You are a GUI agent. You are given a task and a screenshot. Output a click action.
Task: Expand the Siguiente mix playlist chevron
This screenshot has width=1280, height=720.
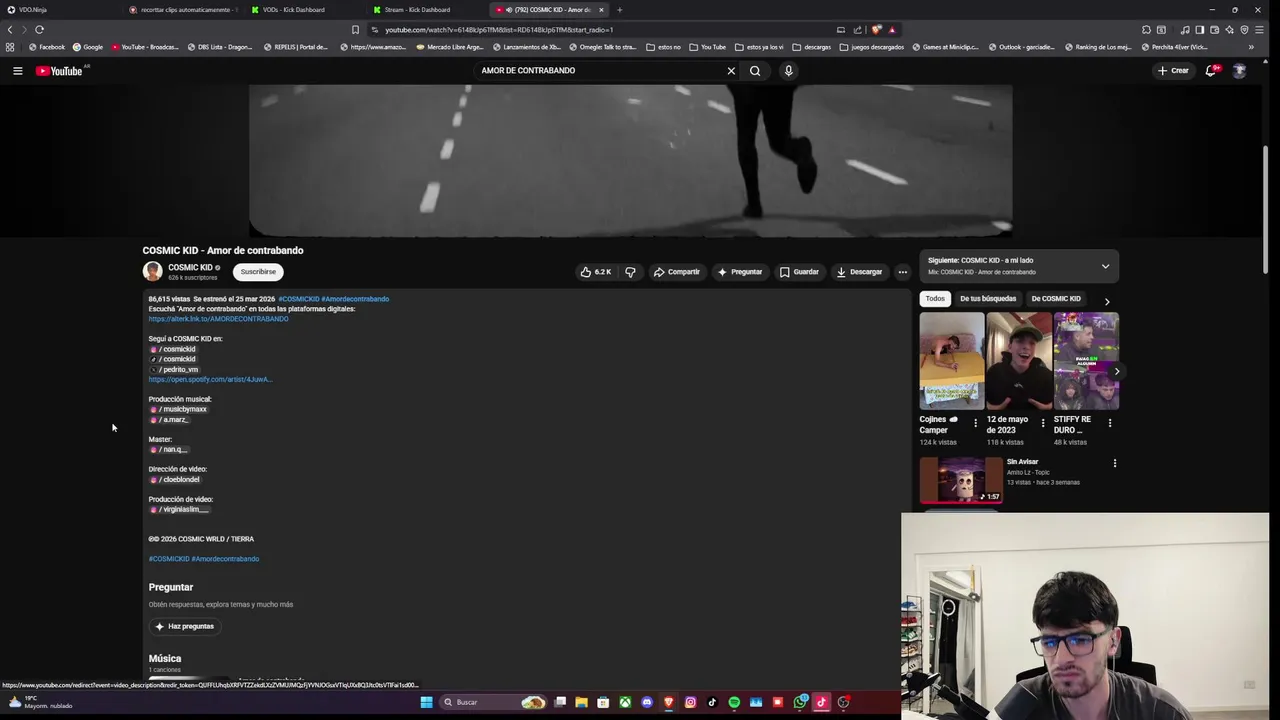[1105, 267]
